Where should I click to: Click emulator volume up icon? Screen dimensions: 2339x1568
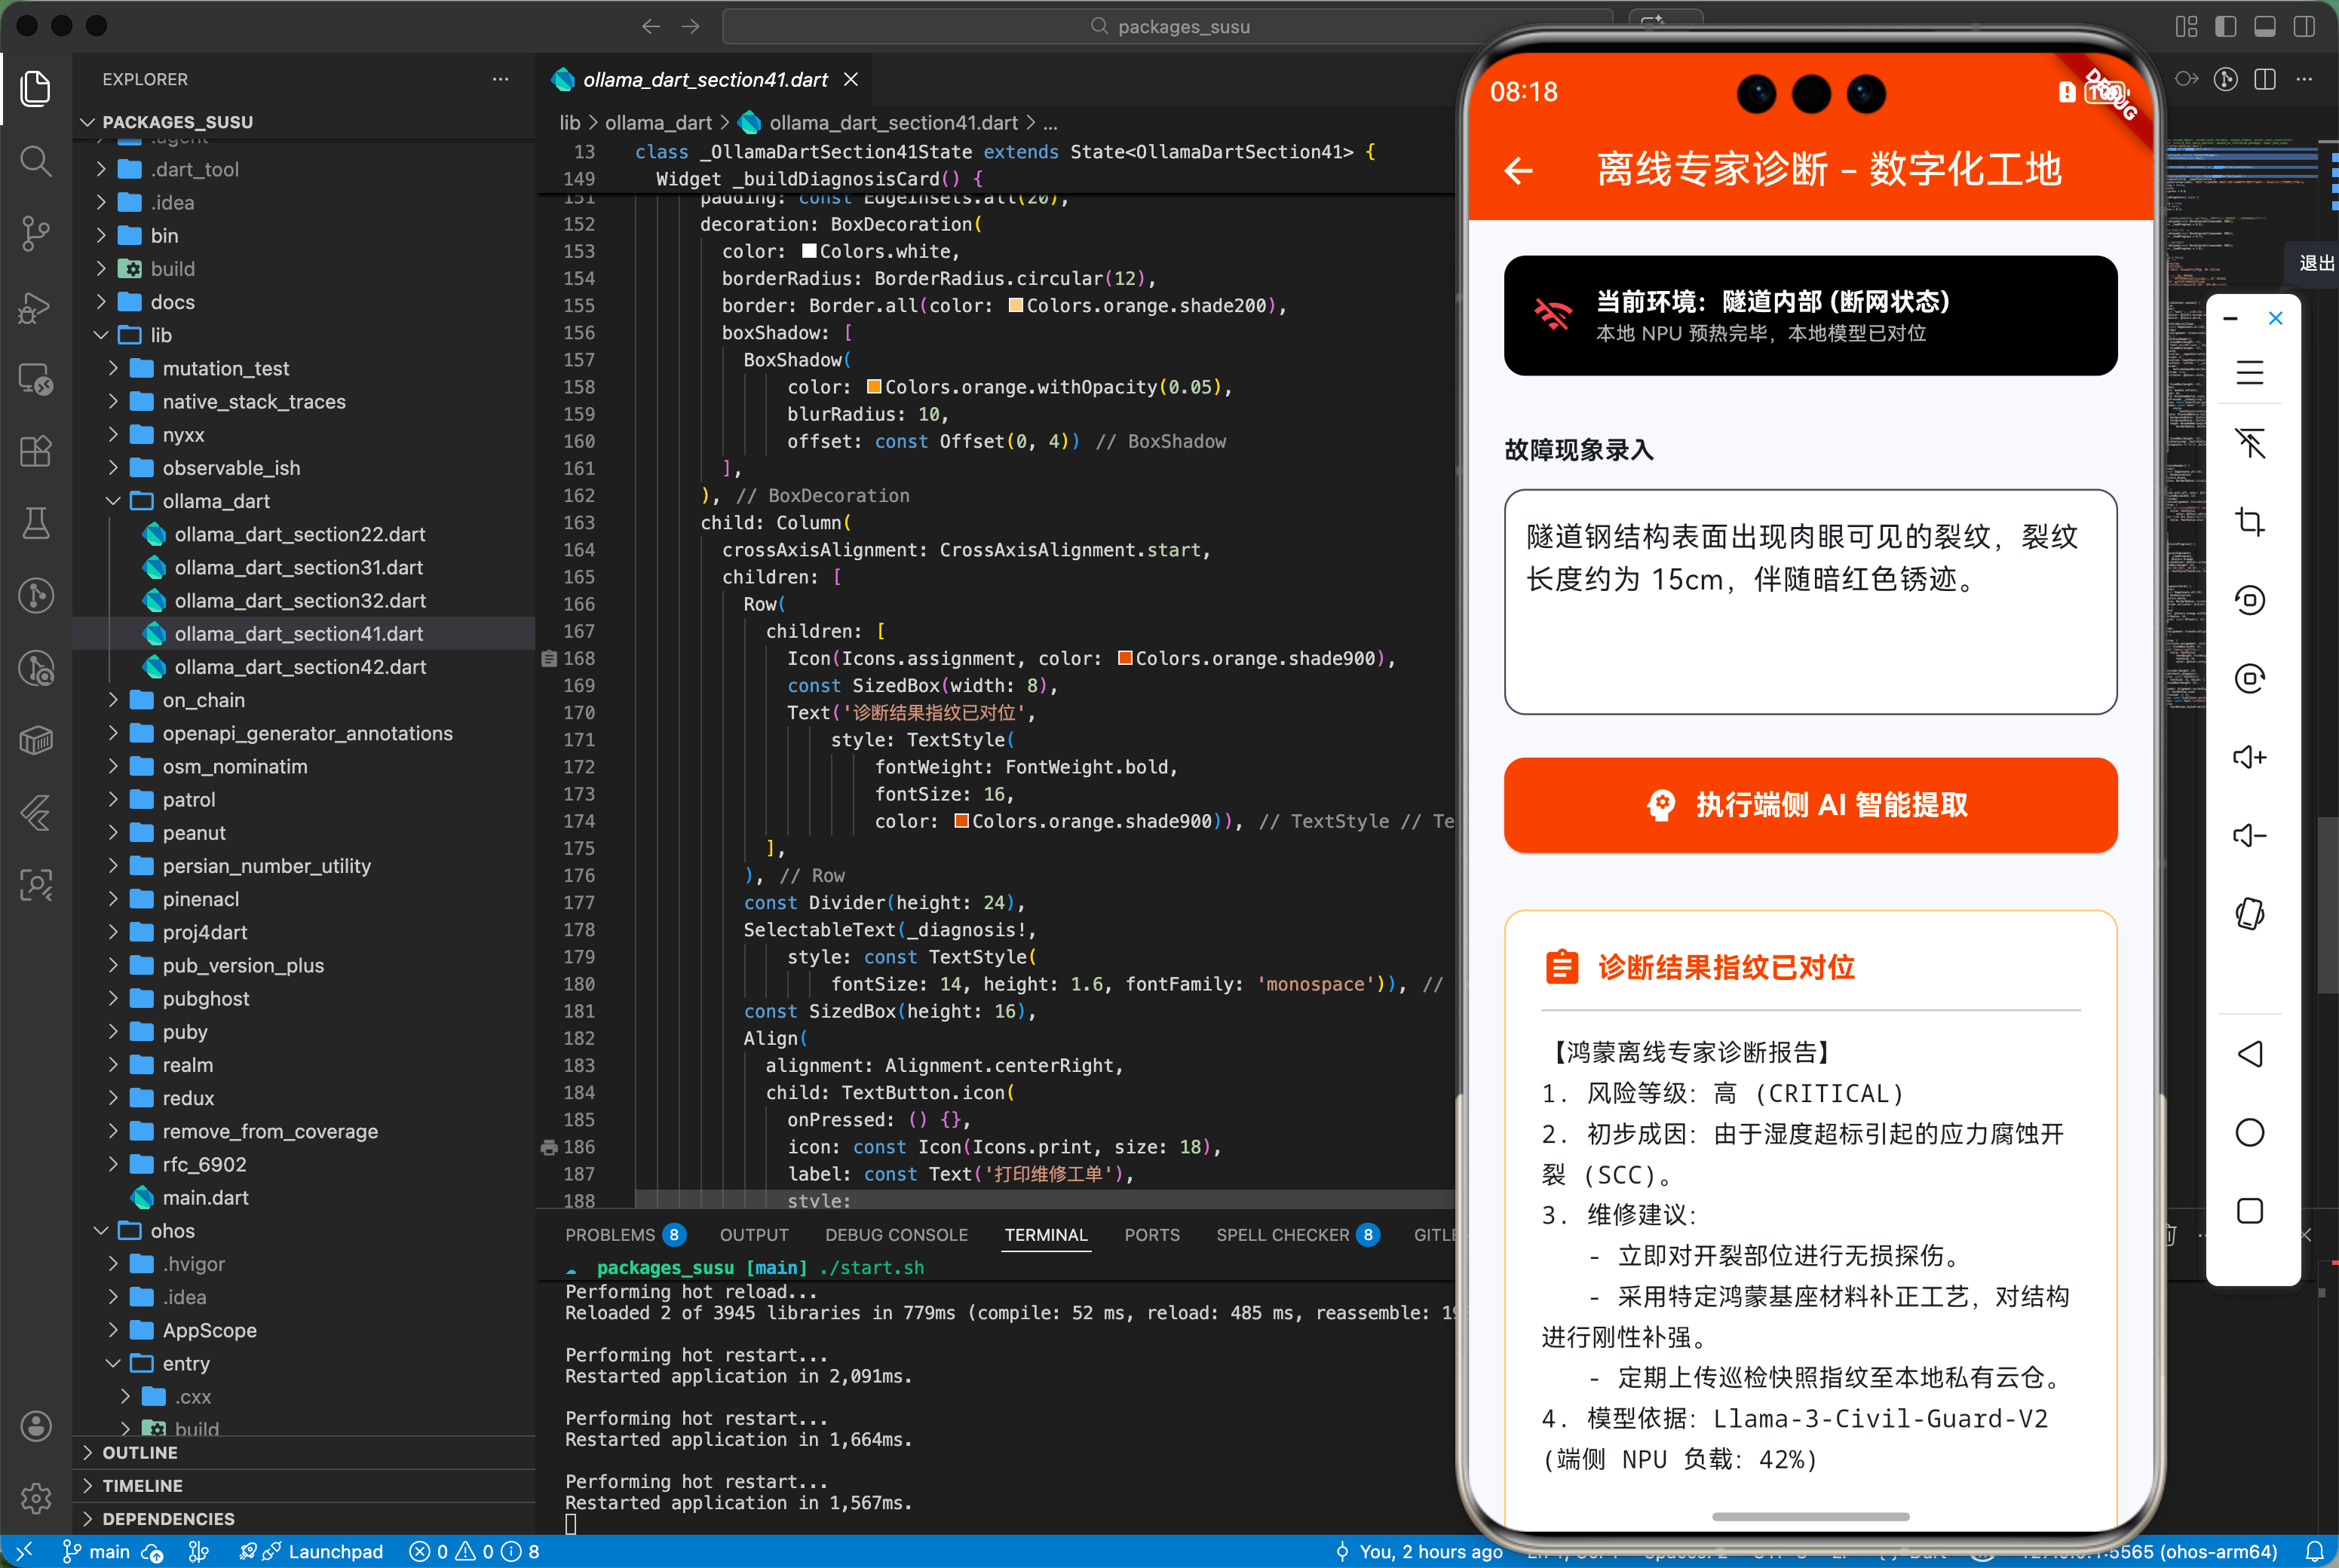click(2250, 757)
